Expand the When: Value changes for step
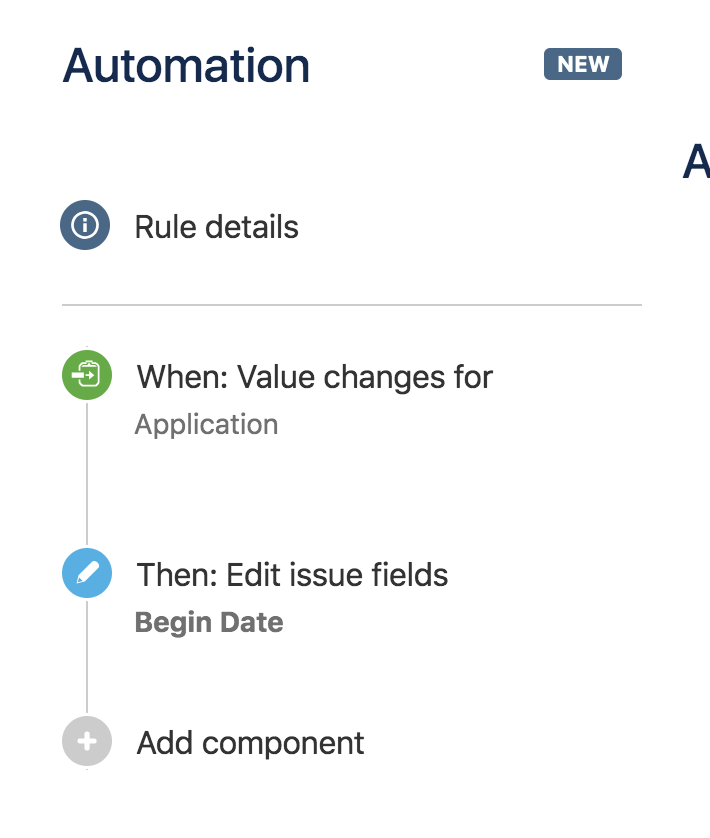Viewport: 710px width, 838px height. (313, 377)
